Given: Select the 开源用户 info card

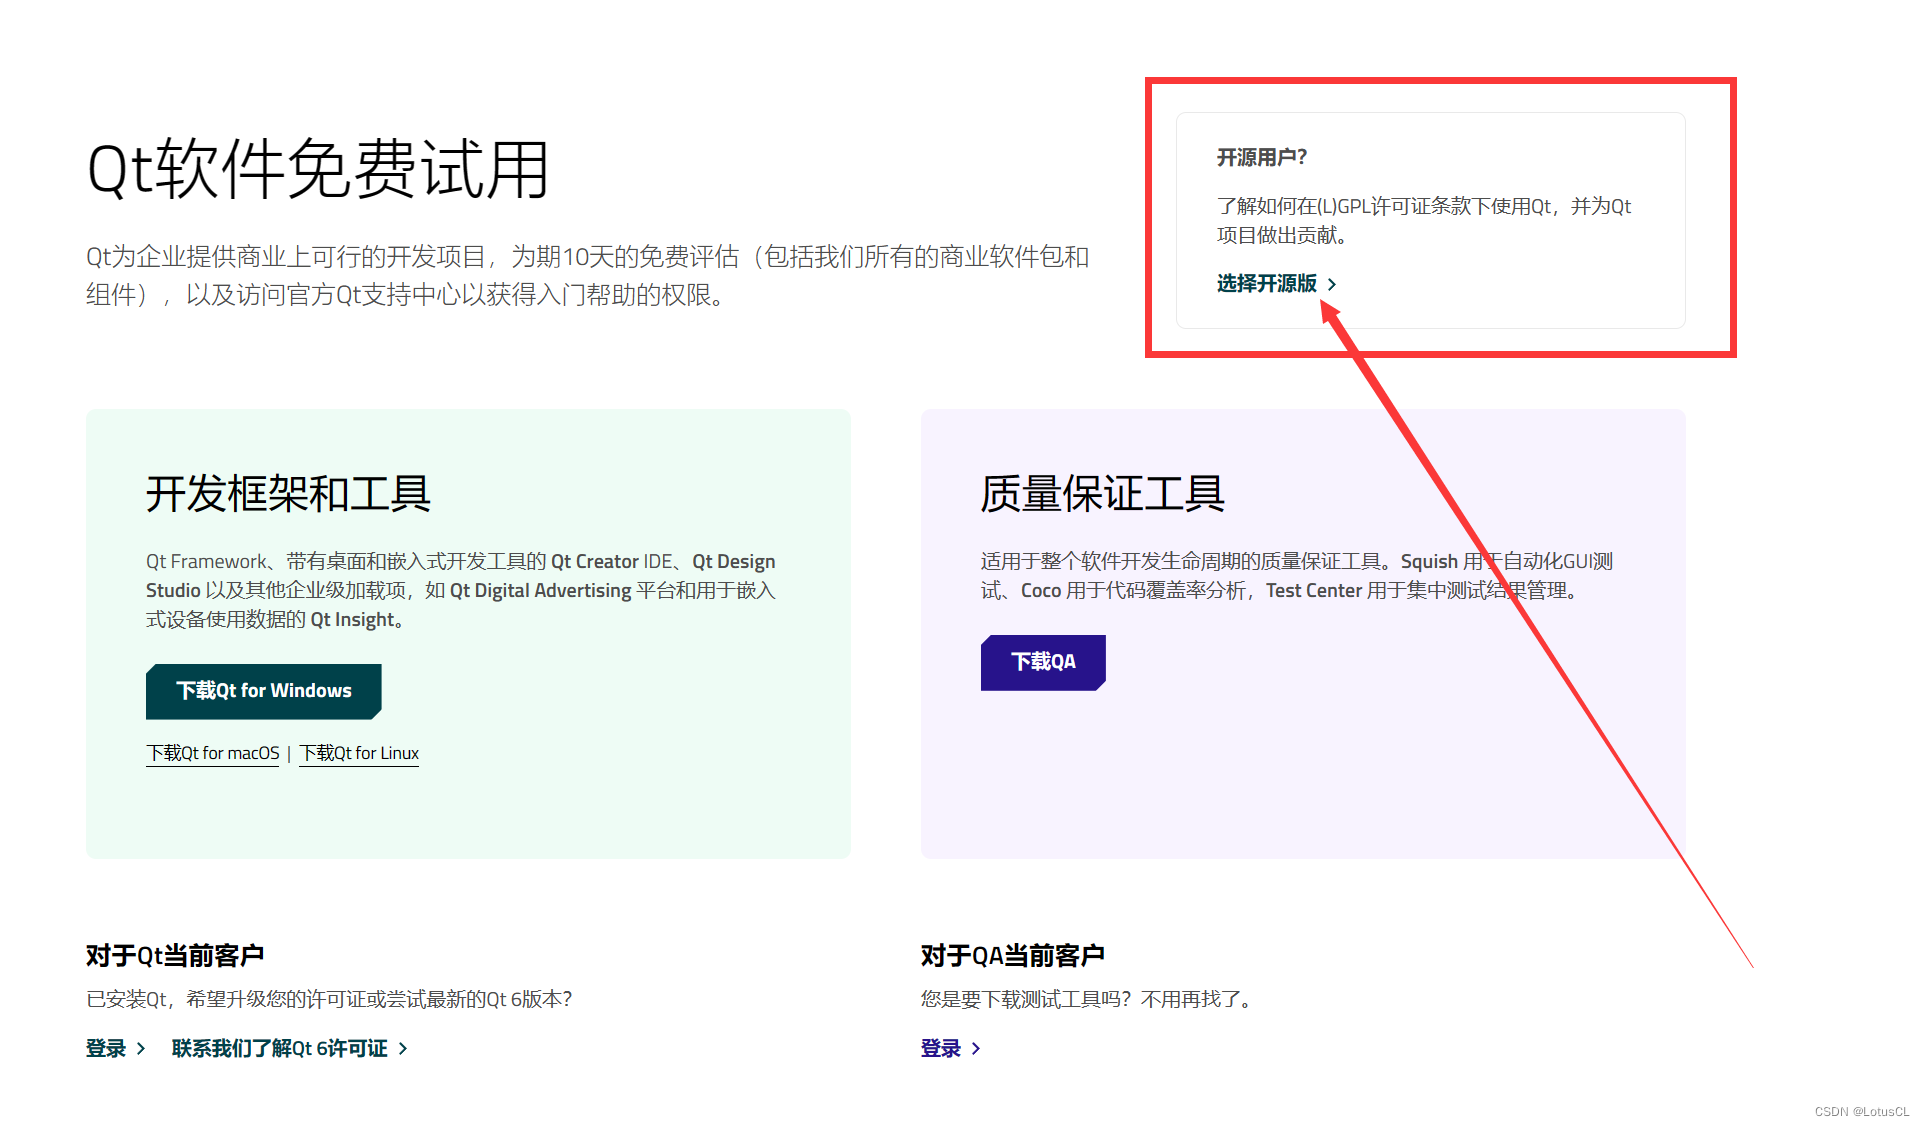Looking at the screenshot, I should tap(1430, 220).
